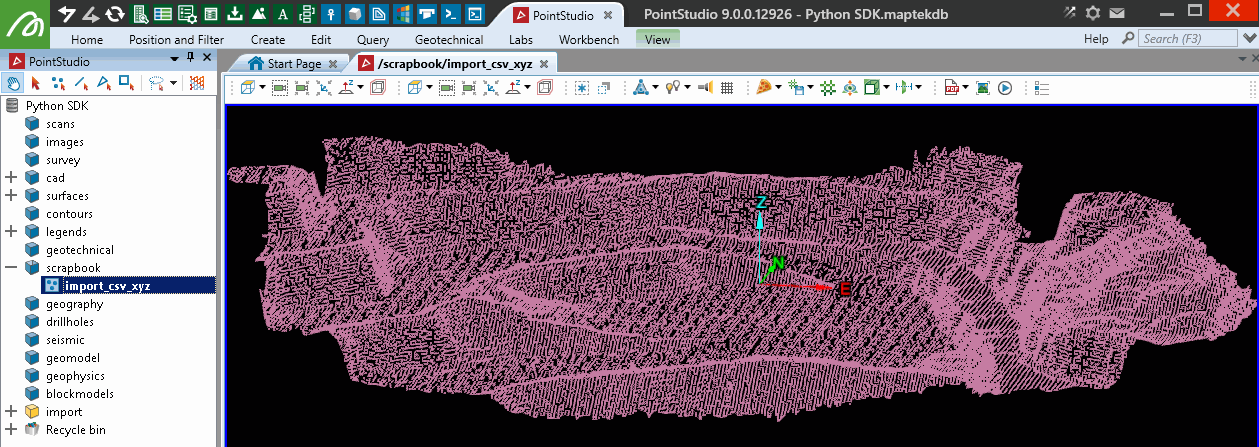This screenshot has height=447, width=1259.
Task: Open the Geotechnical ribbon tab
Action: (x=449, y=40)
